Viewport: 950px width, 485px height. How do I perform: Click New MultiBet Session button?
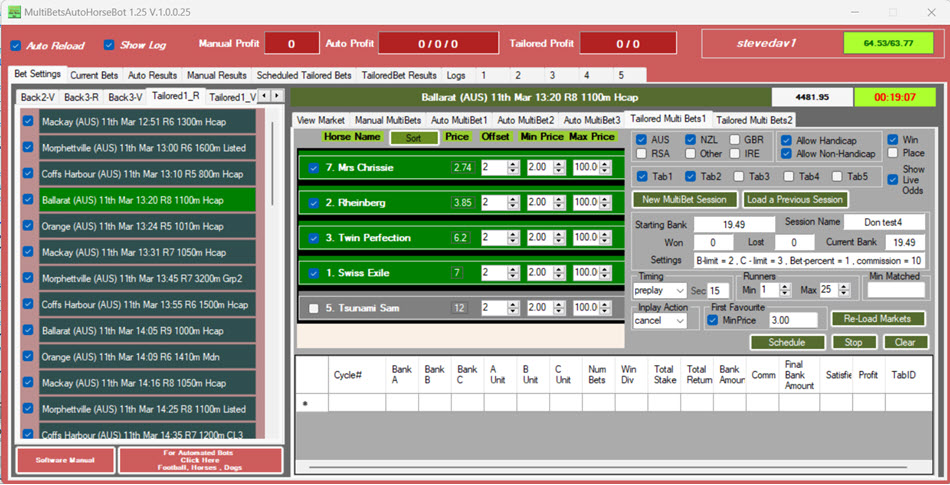click(x=685, y=199)
